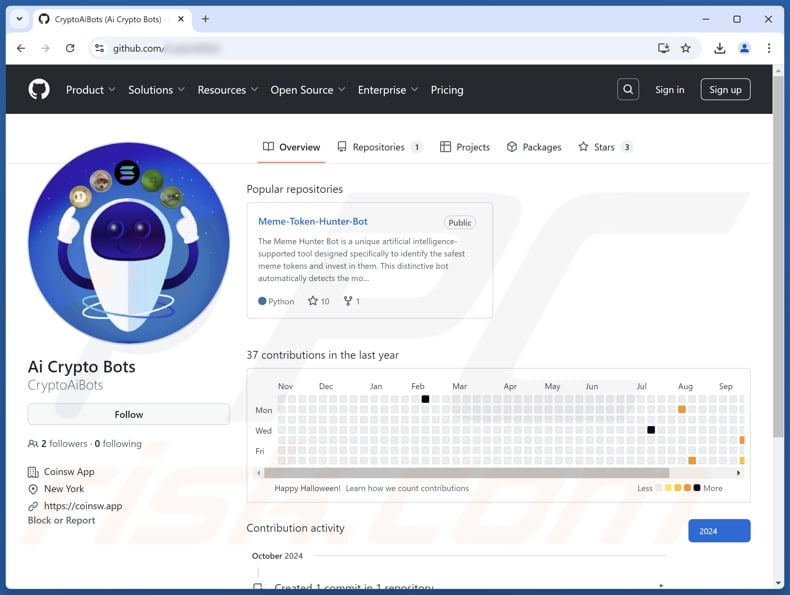Open the browser downloads icon
The width and height of the screenshot is (790, 595).
719,48
